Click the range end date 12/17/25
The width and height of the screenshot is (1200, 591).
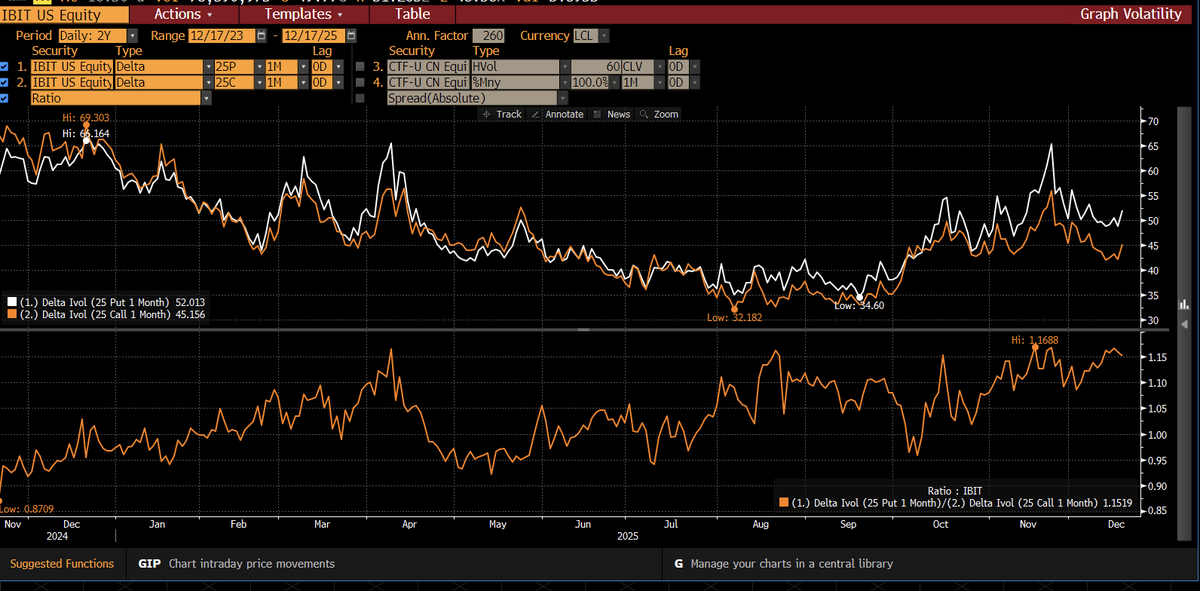[x=313, y=36]
